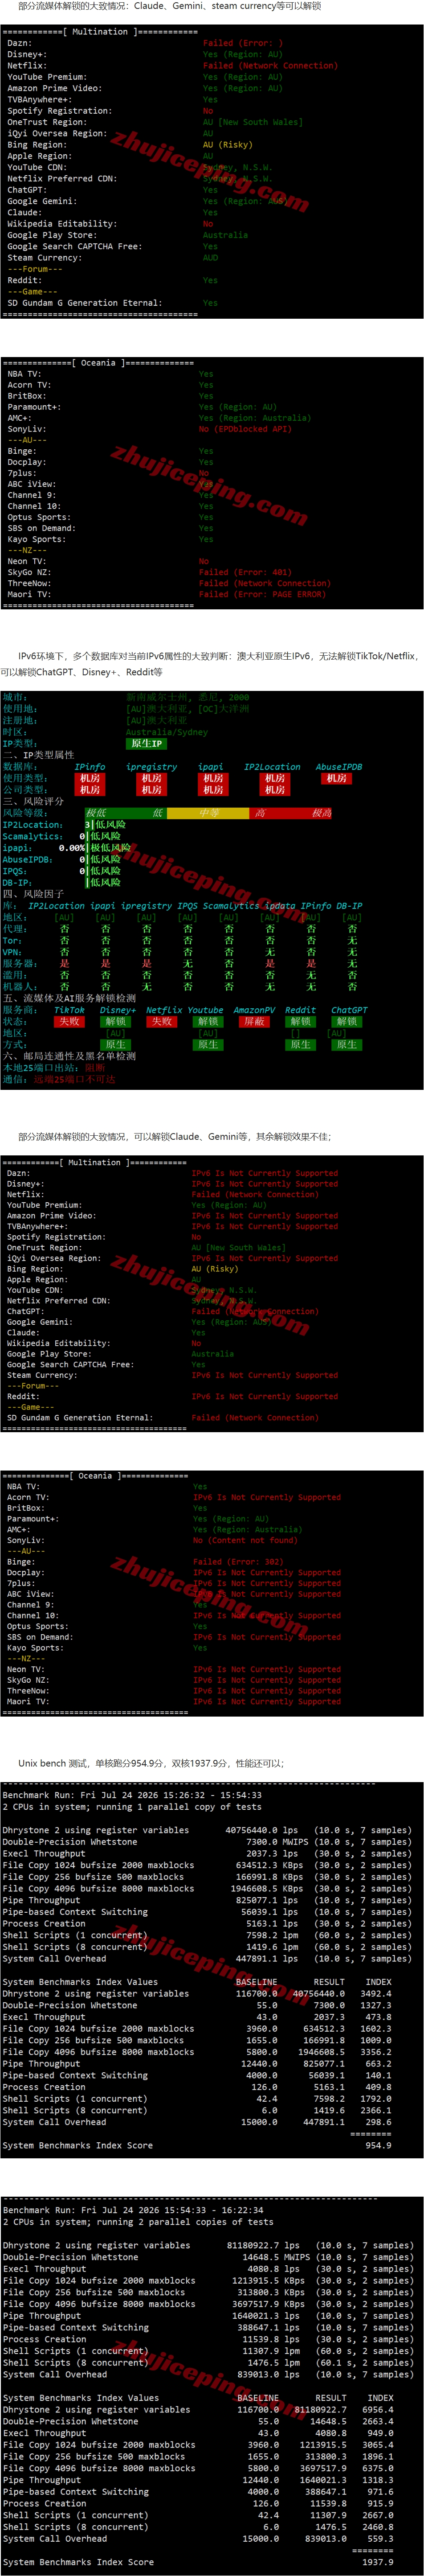Click the 原生 badge under Reddit
This screenshot has width=424, height=2576.
(300, 1044)
